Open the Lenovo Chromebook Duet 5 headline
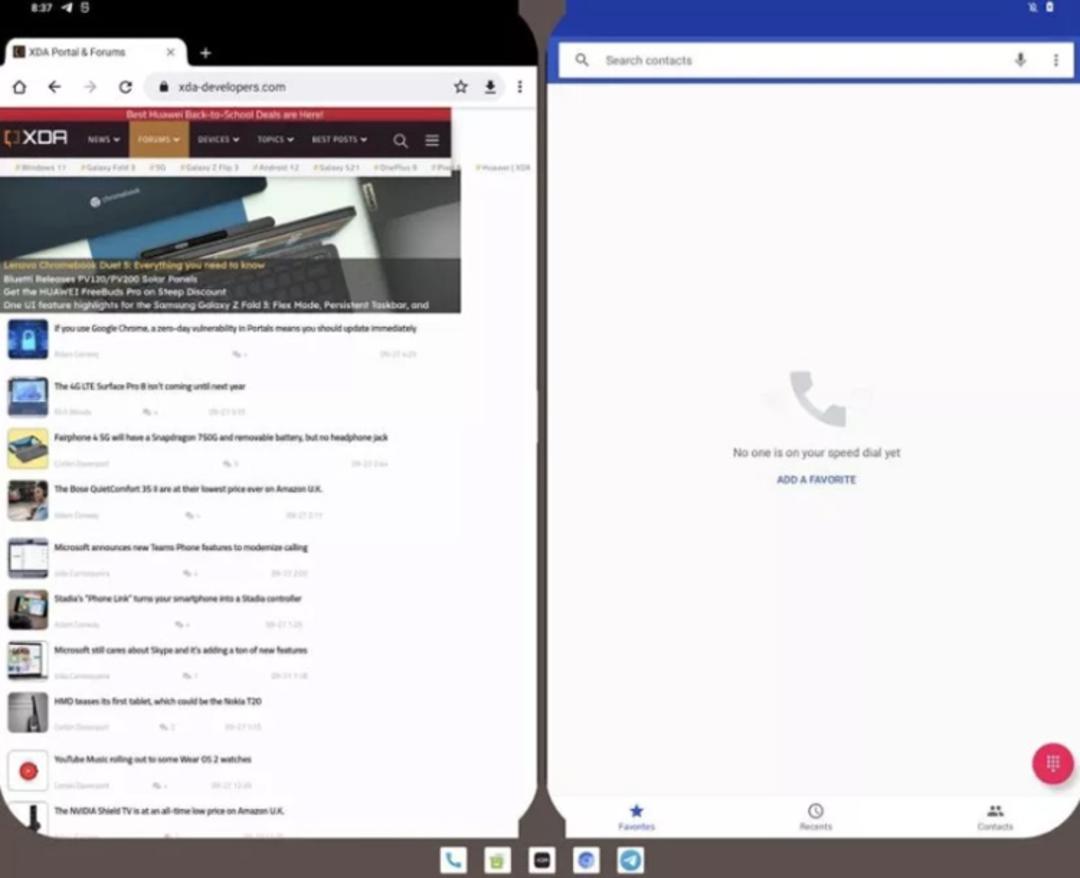Screen dimensions: 1080x878 pyautogui.click(x=134, y=265)
